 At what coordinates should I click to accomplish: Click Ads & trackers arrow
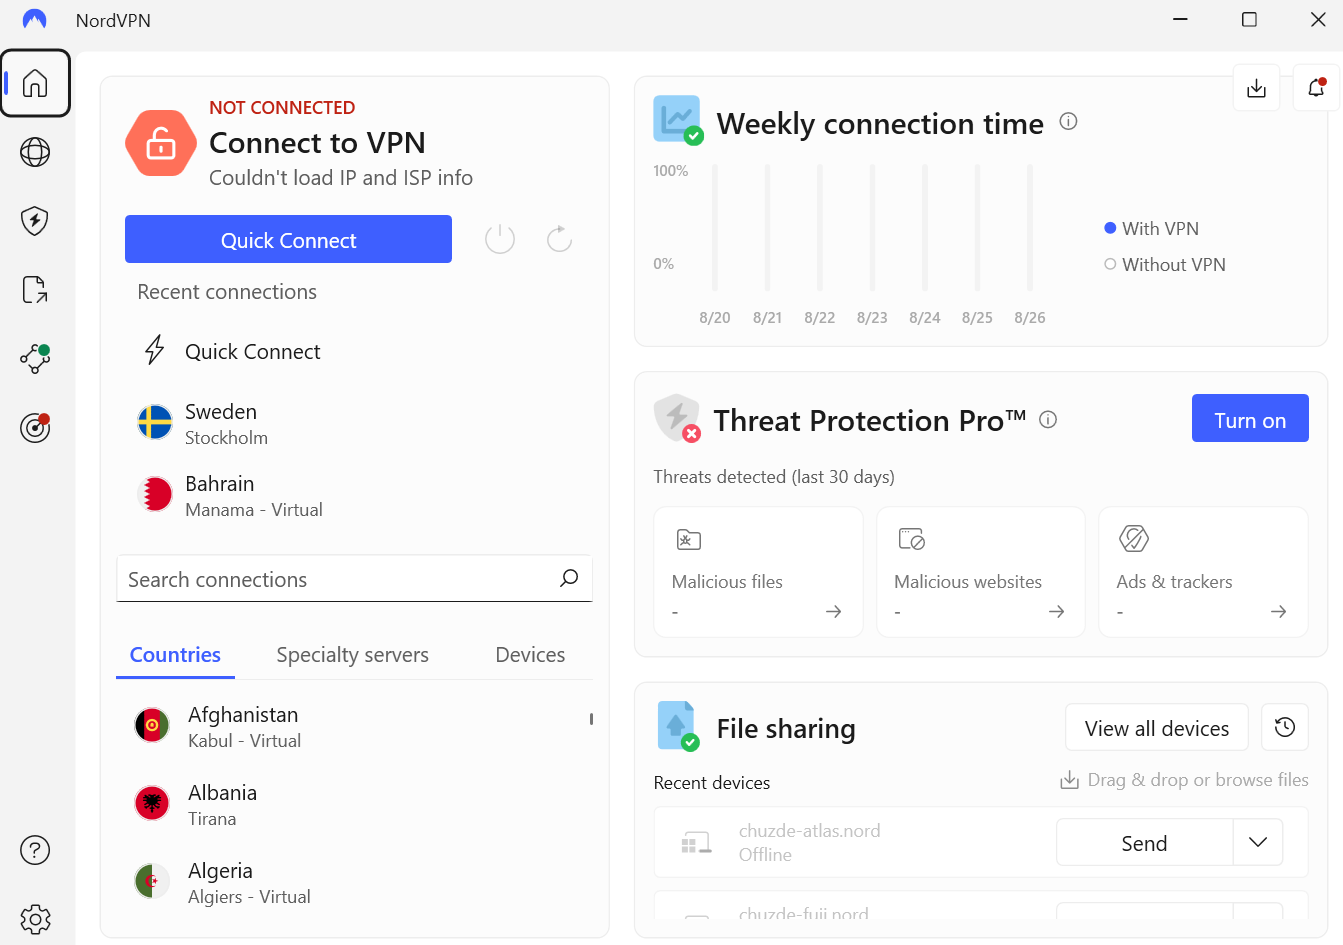click(x=1278, y=611)
